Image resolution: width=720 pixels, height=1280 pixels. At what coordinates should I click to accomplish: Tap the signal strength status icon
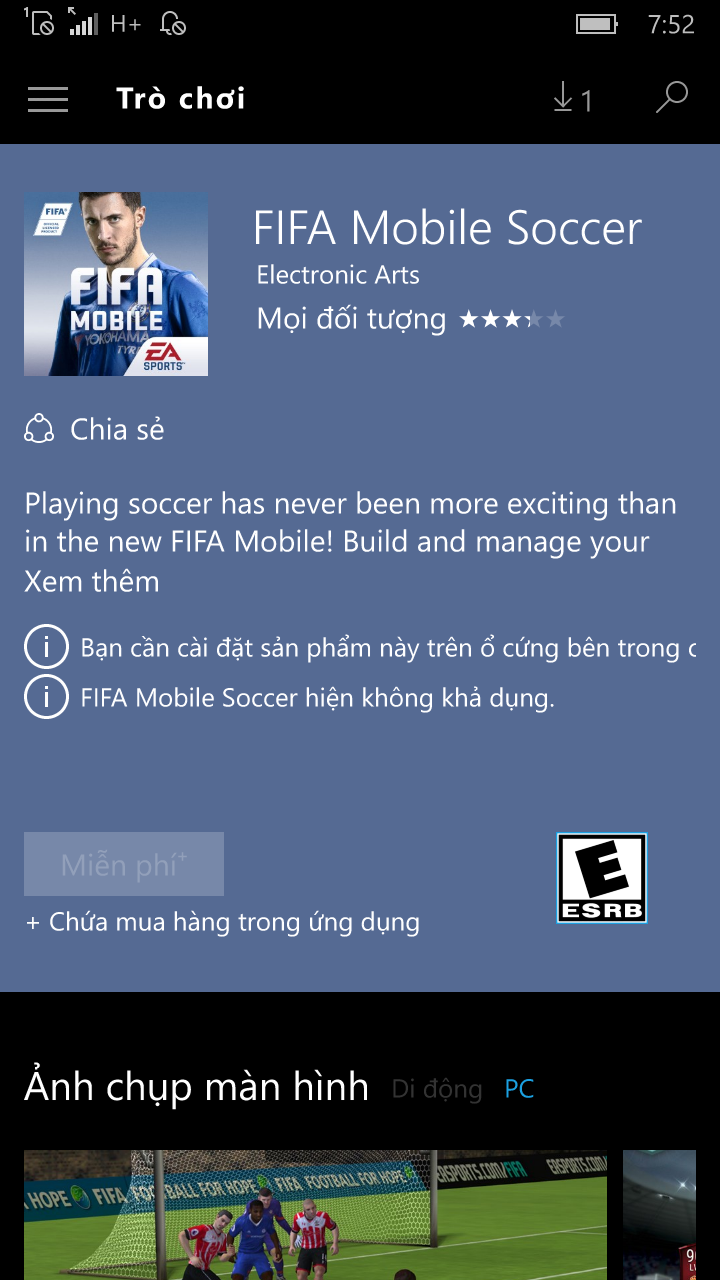tap(82, 21)
